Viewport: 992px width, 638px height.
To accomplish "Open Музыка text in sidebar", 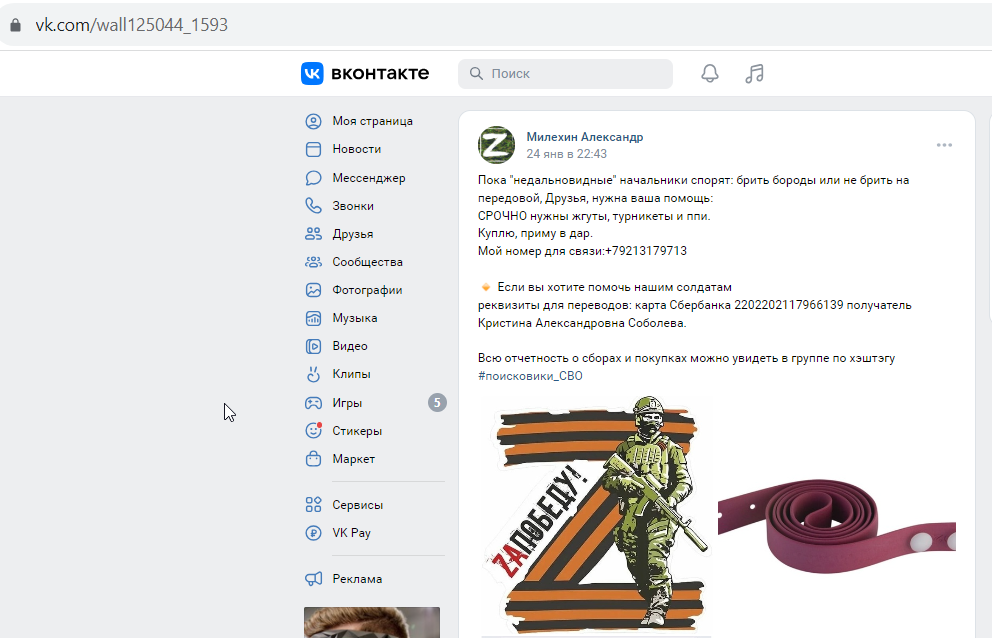I will pos(355,318).
